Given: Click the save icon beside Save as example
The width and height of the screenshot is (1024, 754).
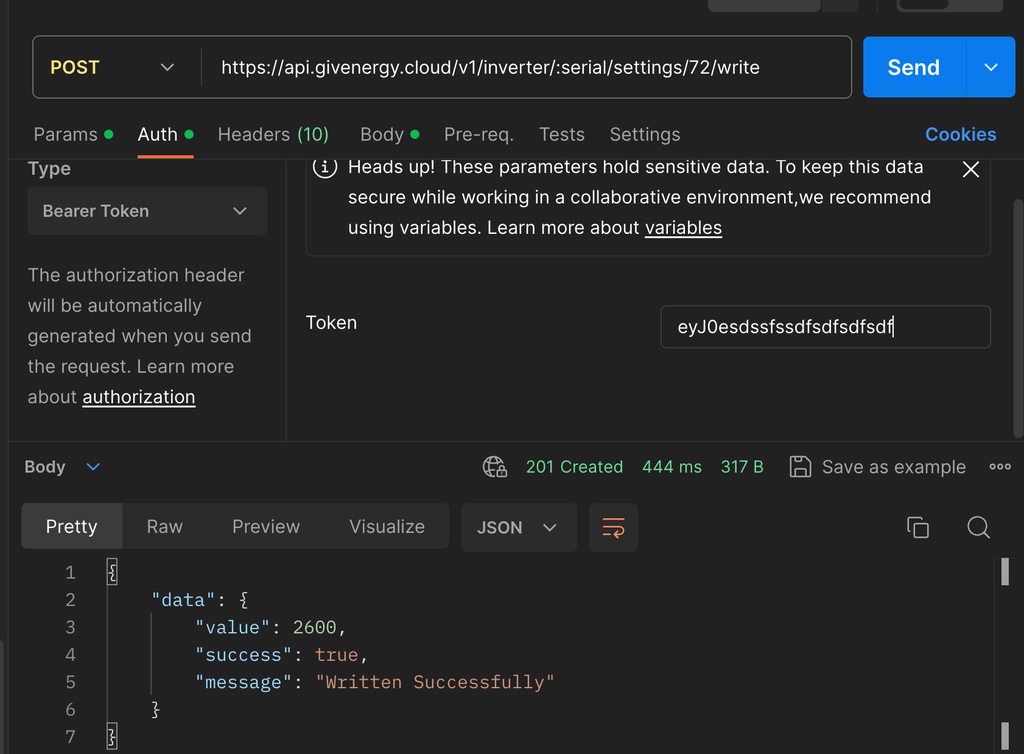Looking at the screenshot, I should [x=800, y=467].
